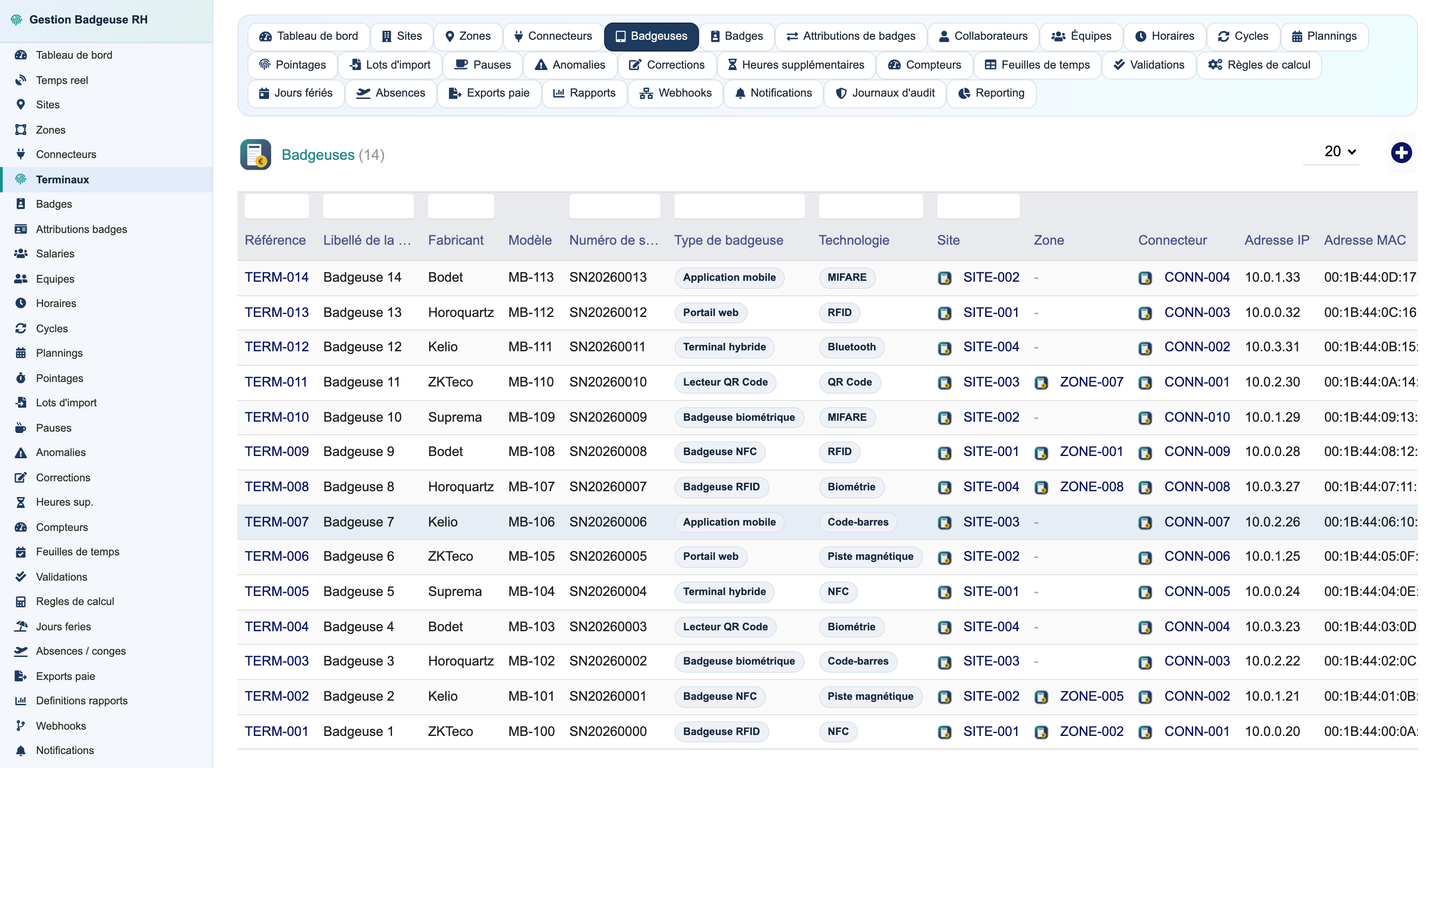Sort by the Modèle column header
1445x903 pixels.
click(530, 240)
